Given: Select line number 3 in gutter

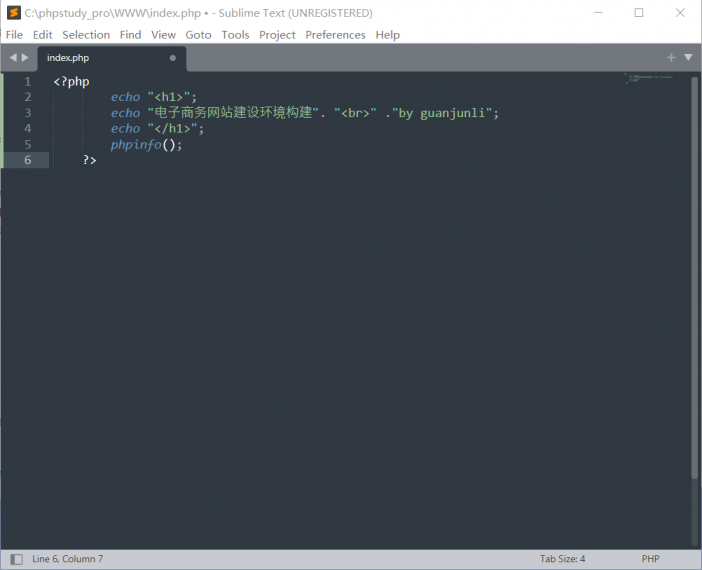Looking at the screenshot, I should coord(28,113).
